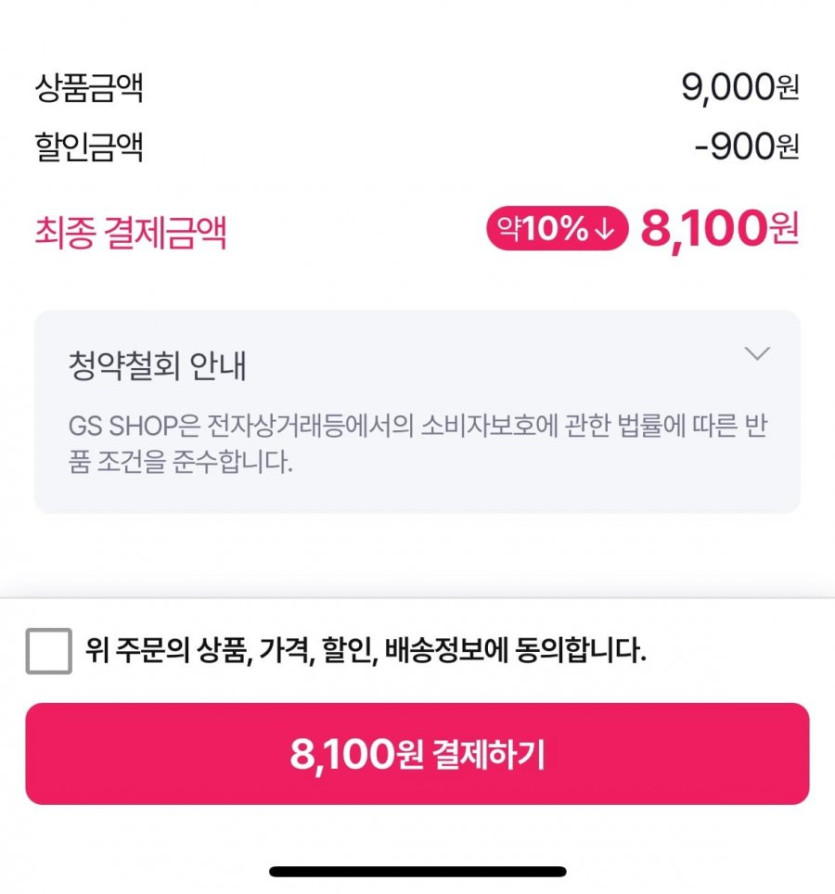Screen dimensions: 835x894
Task: Check the order agreement checkbox
Action: point(49,651)
